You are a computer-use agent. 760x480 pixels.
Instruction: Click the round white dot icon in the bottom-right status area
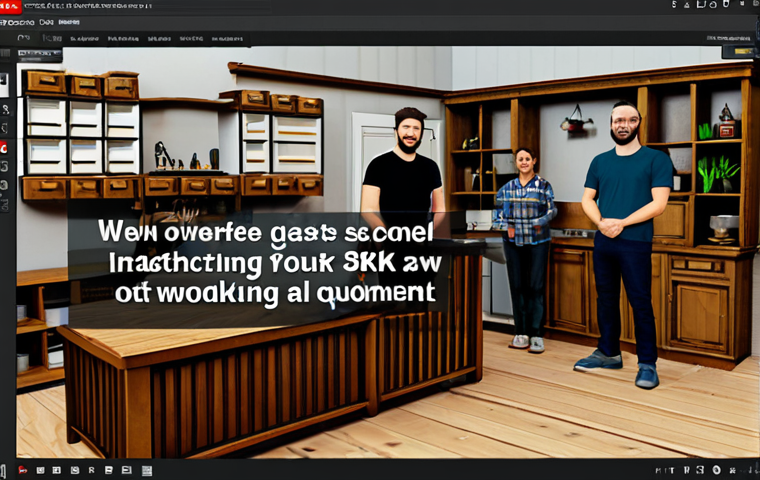pos(716,470)
